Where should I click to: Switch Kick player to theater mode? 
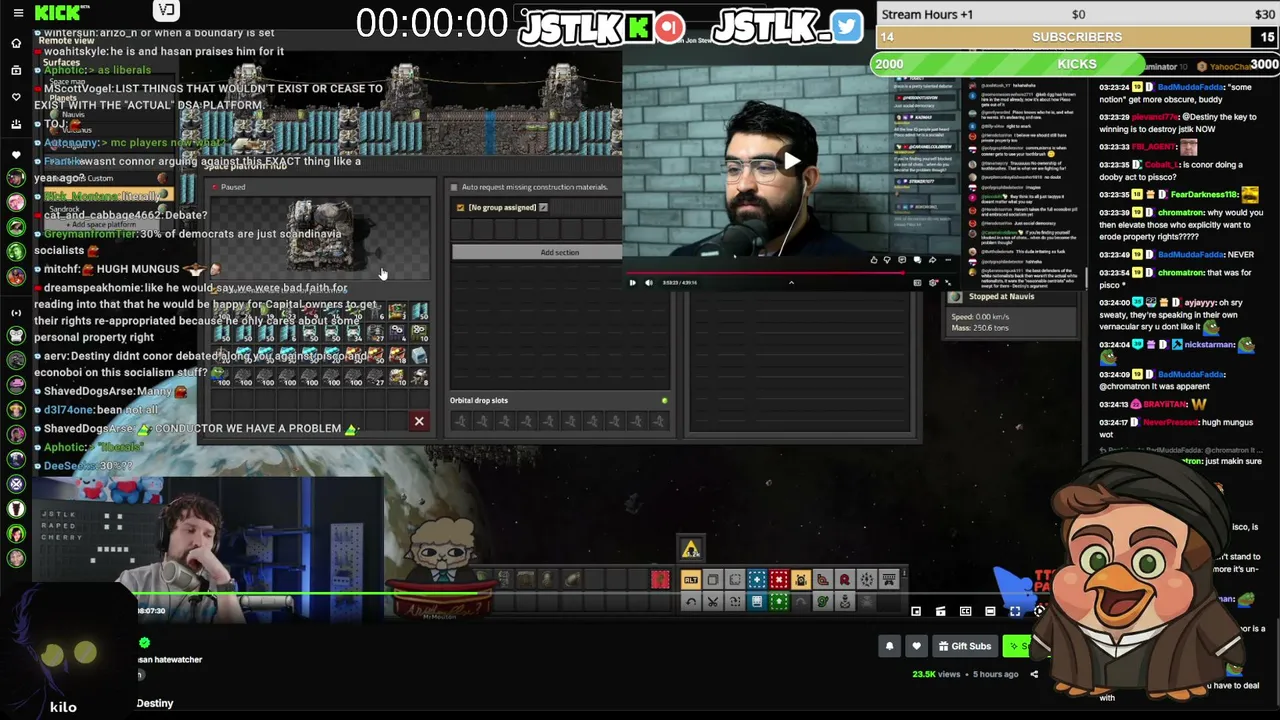(x=990, y=611)
